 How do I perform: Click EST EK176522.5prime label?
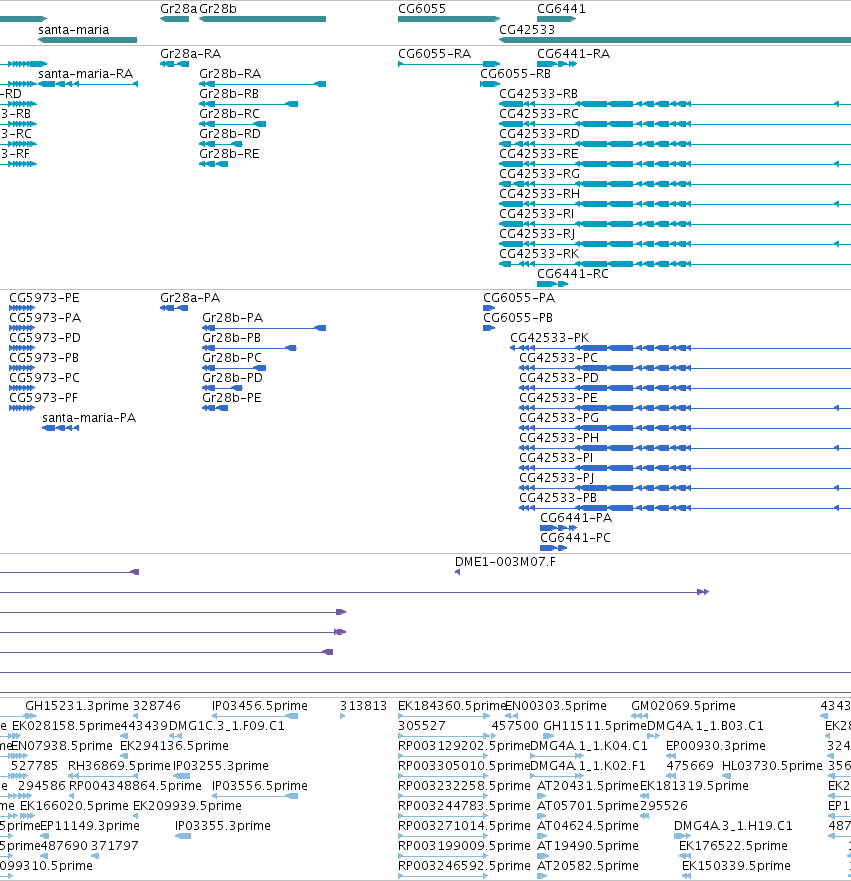733,846
